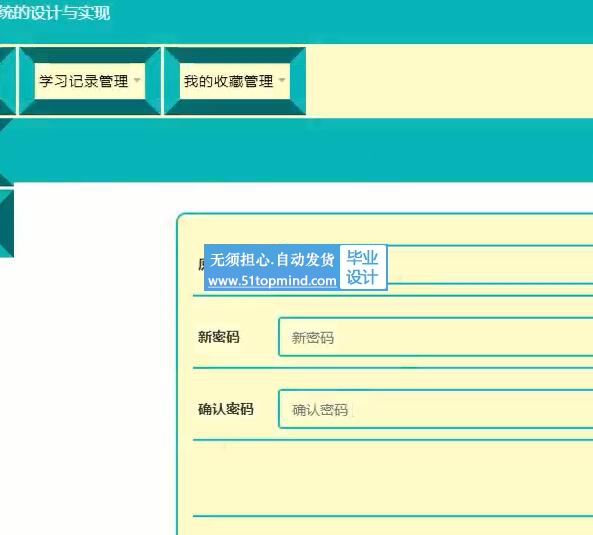Click the empty form row under 确认密码
Image resolution: width=593 pixels, height=535 pixels.
point(393,478)
